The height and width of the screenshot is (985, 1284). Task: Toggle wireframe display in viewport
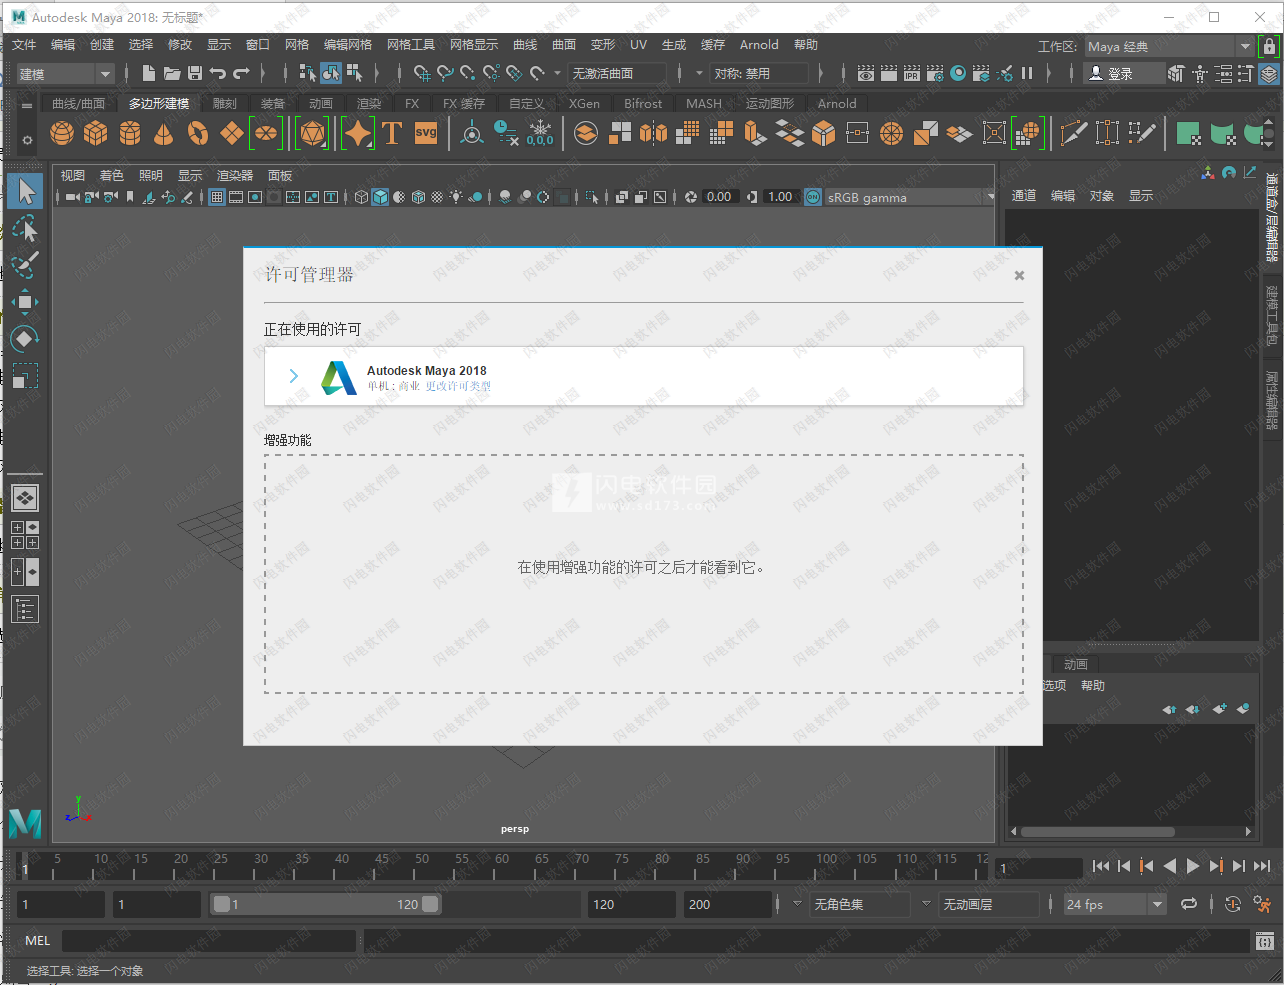click(x=361, y=197)
